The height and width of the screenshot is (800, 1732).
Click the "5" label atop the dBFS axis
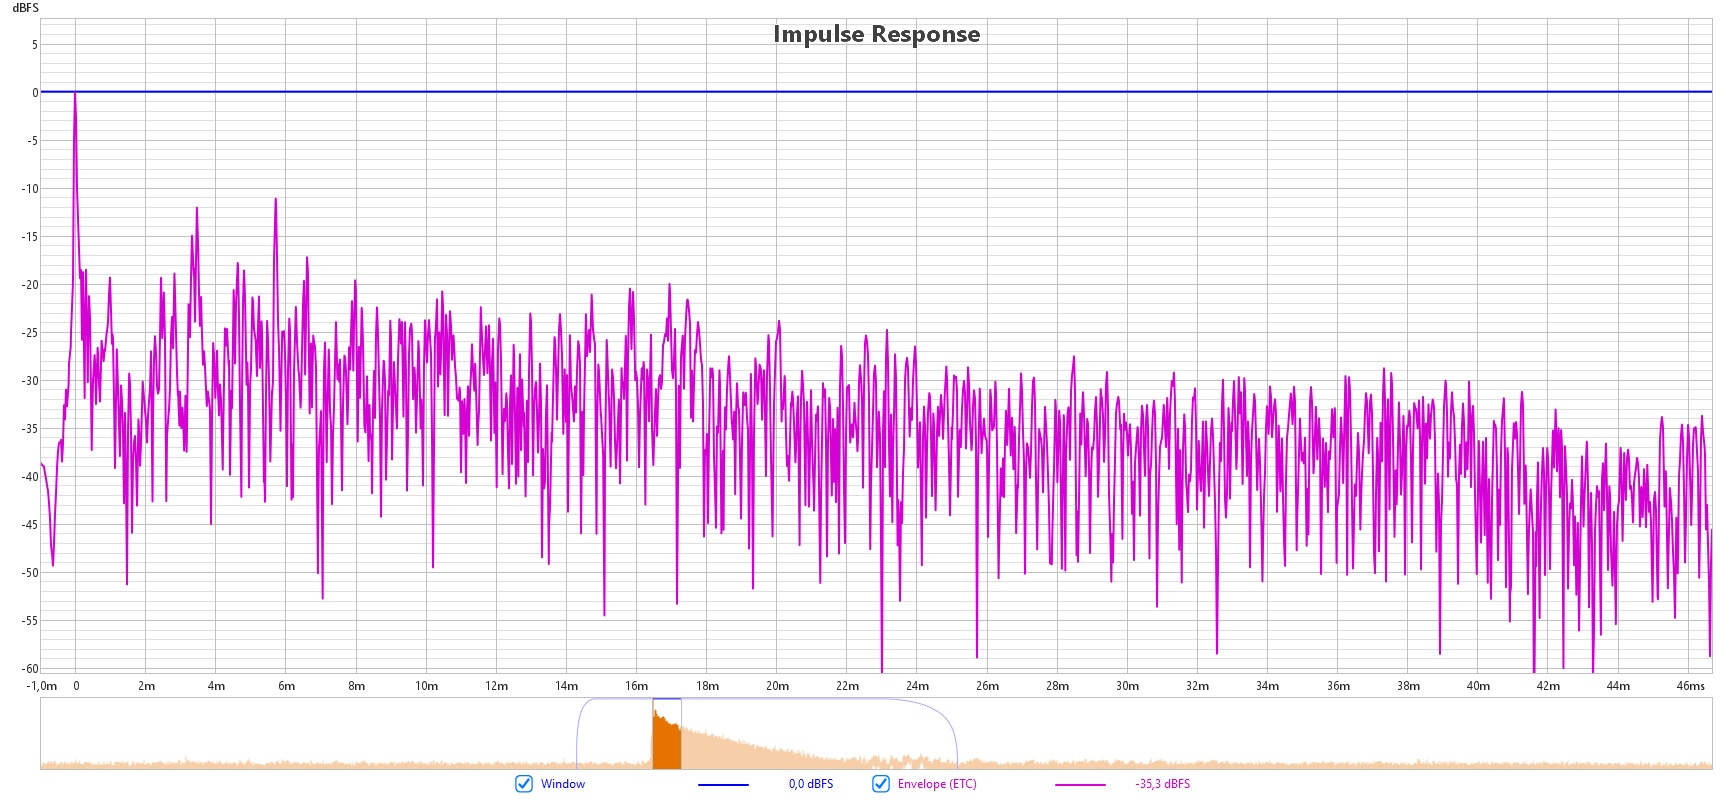35,45
